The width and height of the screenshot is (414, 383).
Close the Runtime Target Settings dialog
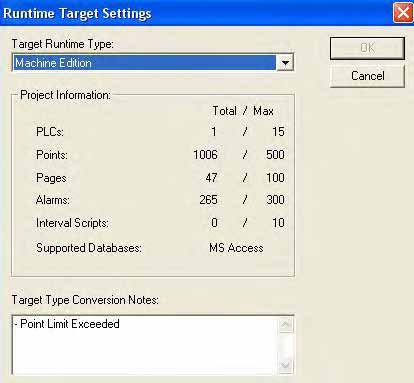click(403, 13)
